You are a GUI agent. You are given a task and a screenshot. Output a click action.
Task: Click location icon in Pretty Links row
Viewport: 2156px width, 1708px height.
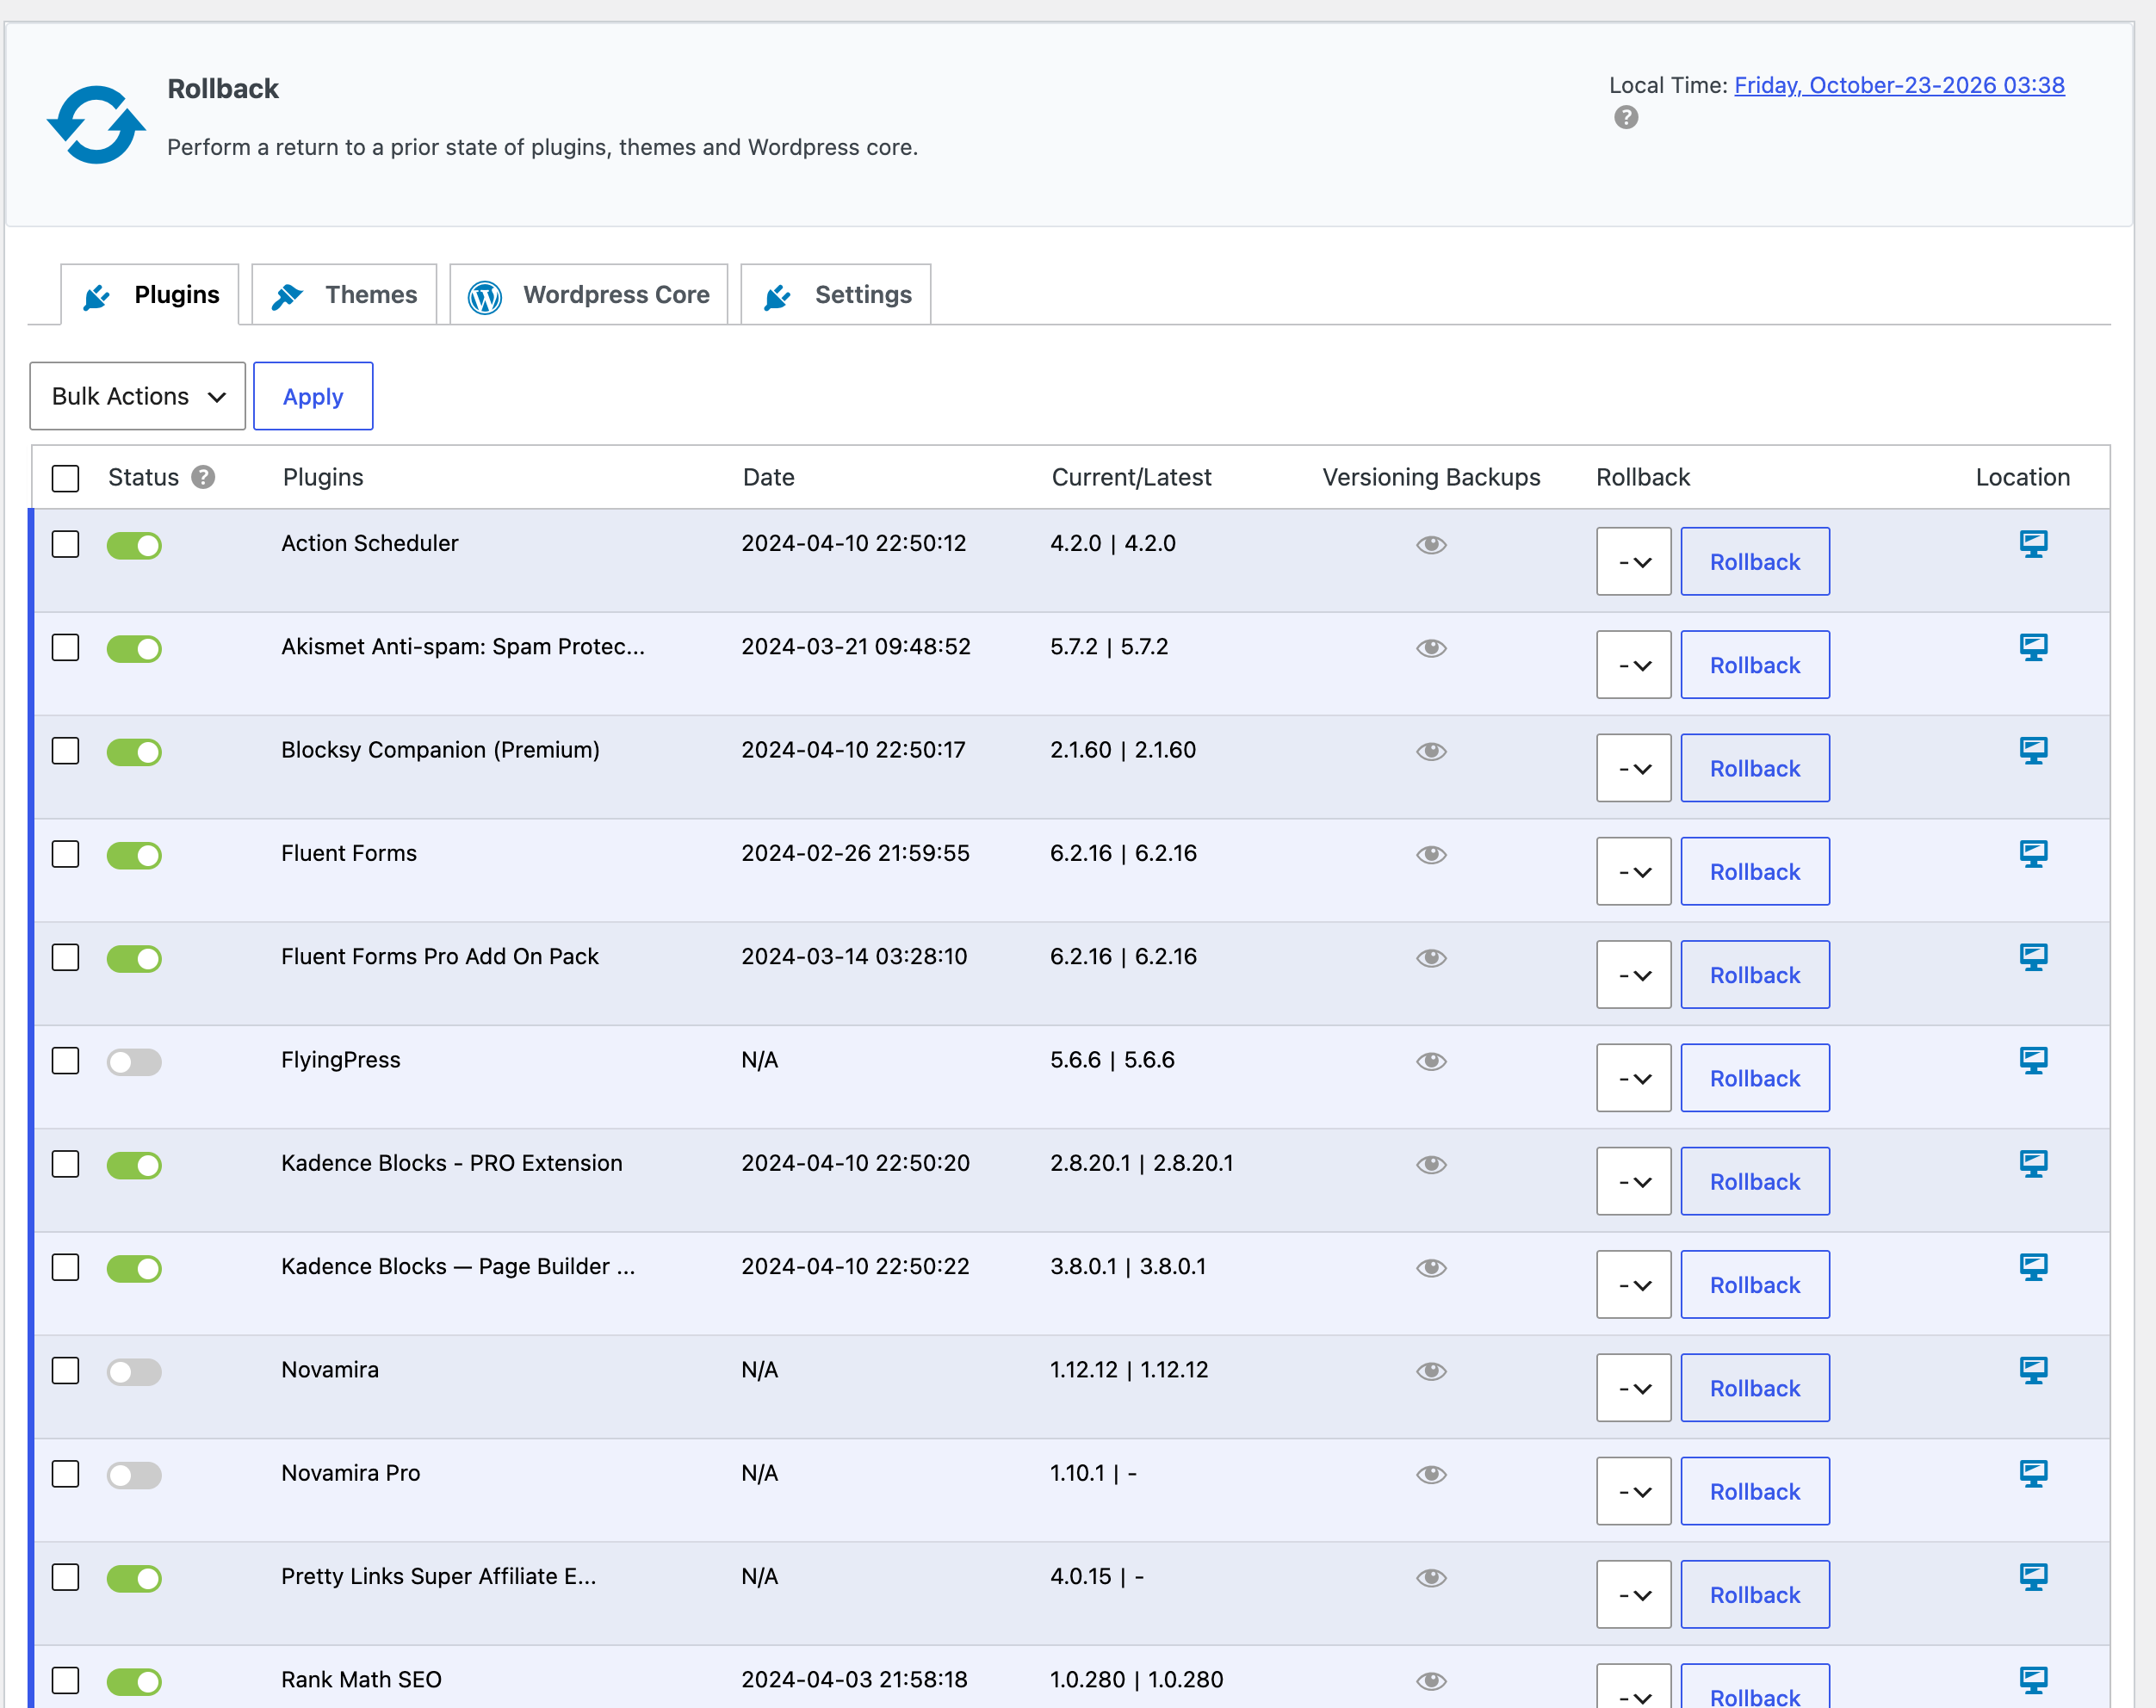click(2033, 1577)
